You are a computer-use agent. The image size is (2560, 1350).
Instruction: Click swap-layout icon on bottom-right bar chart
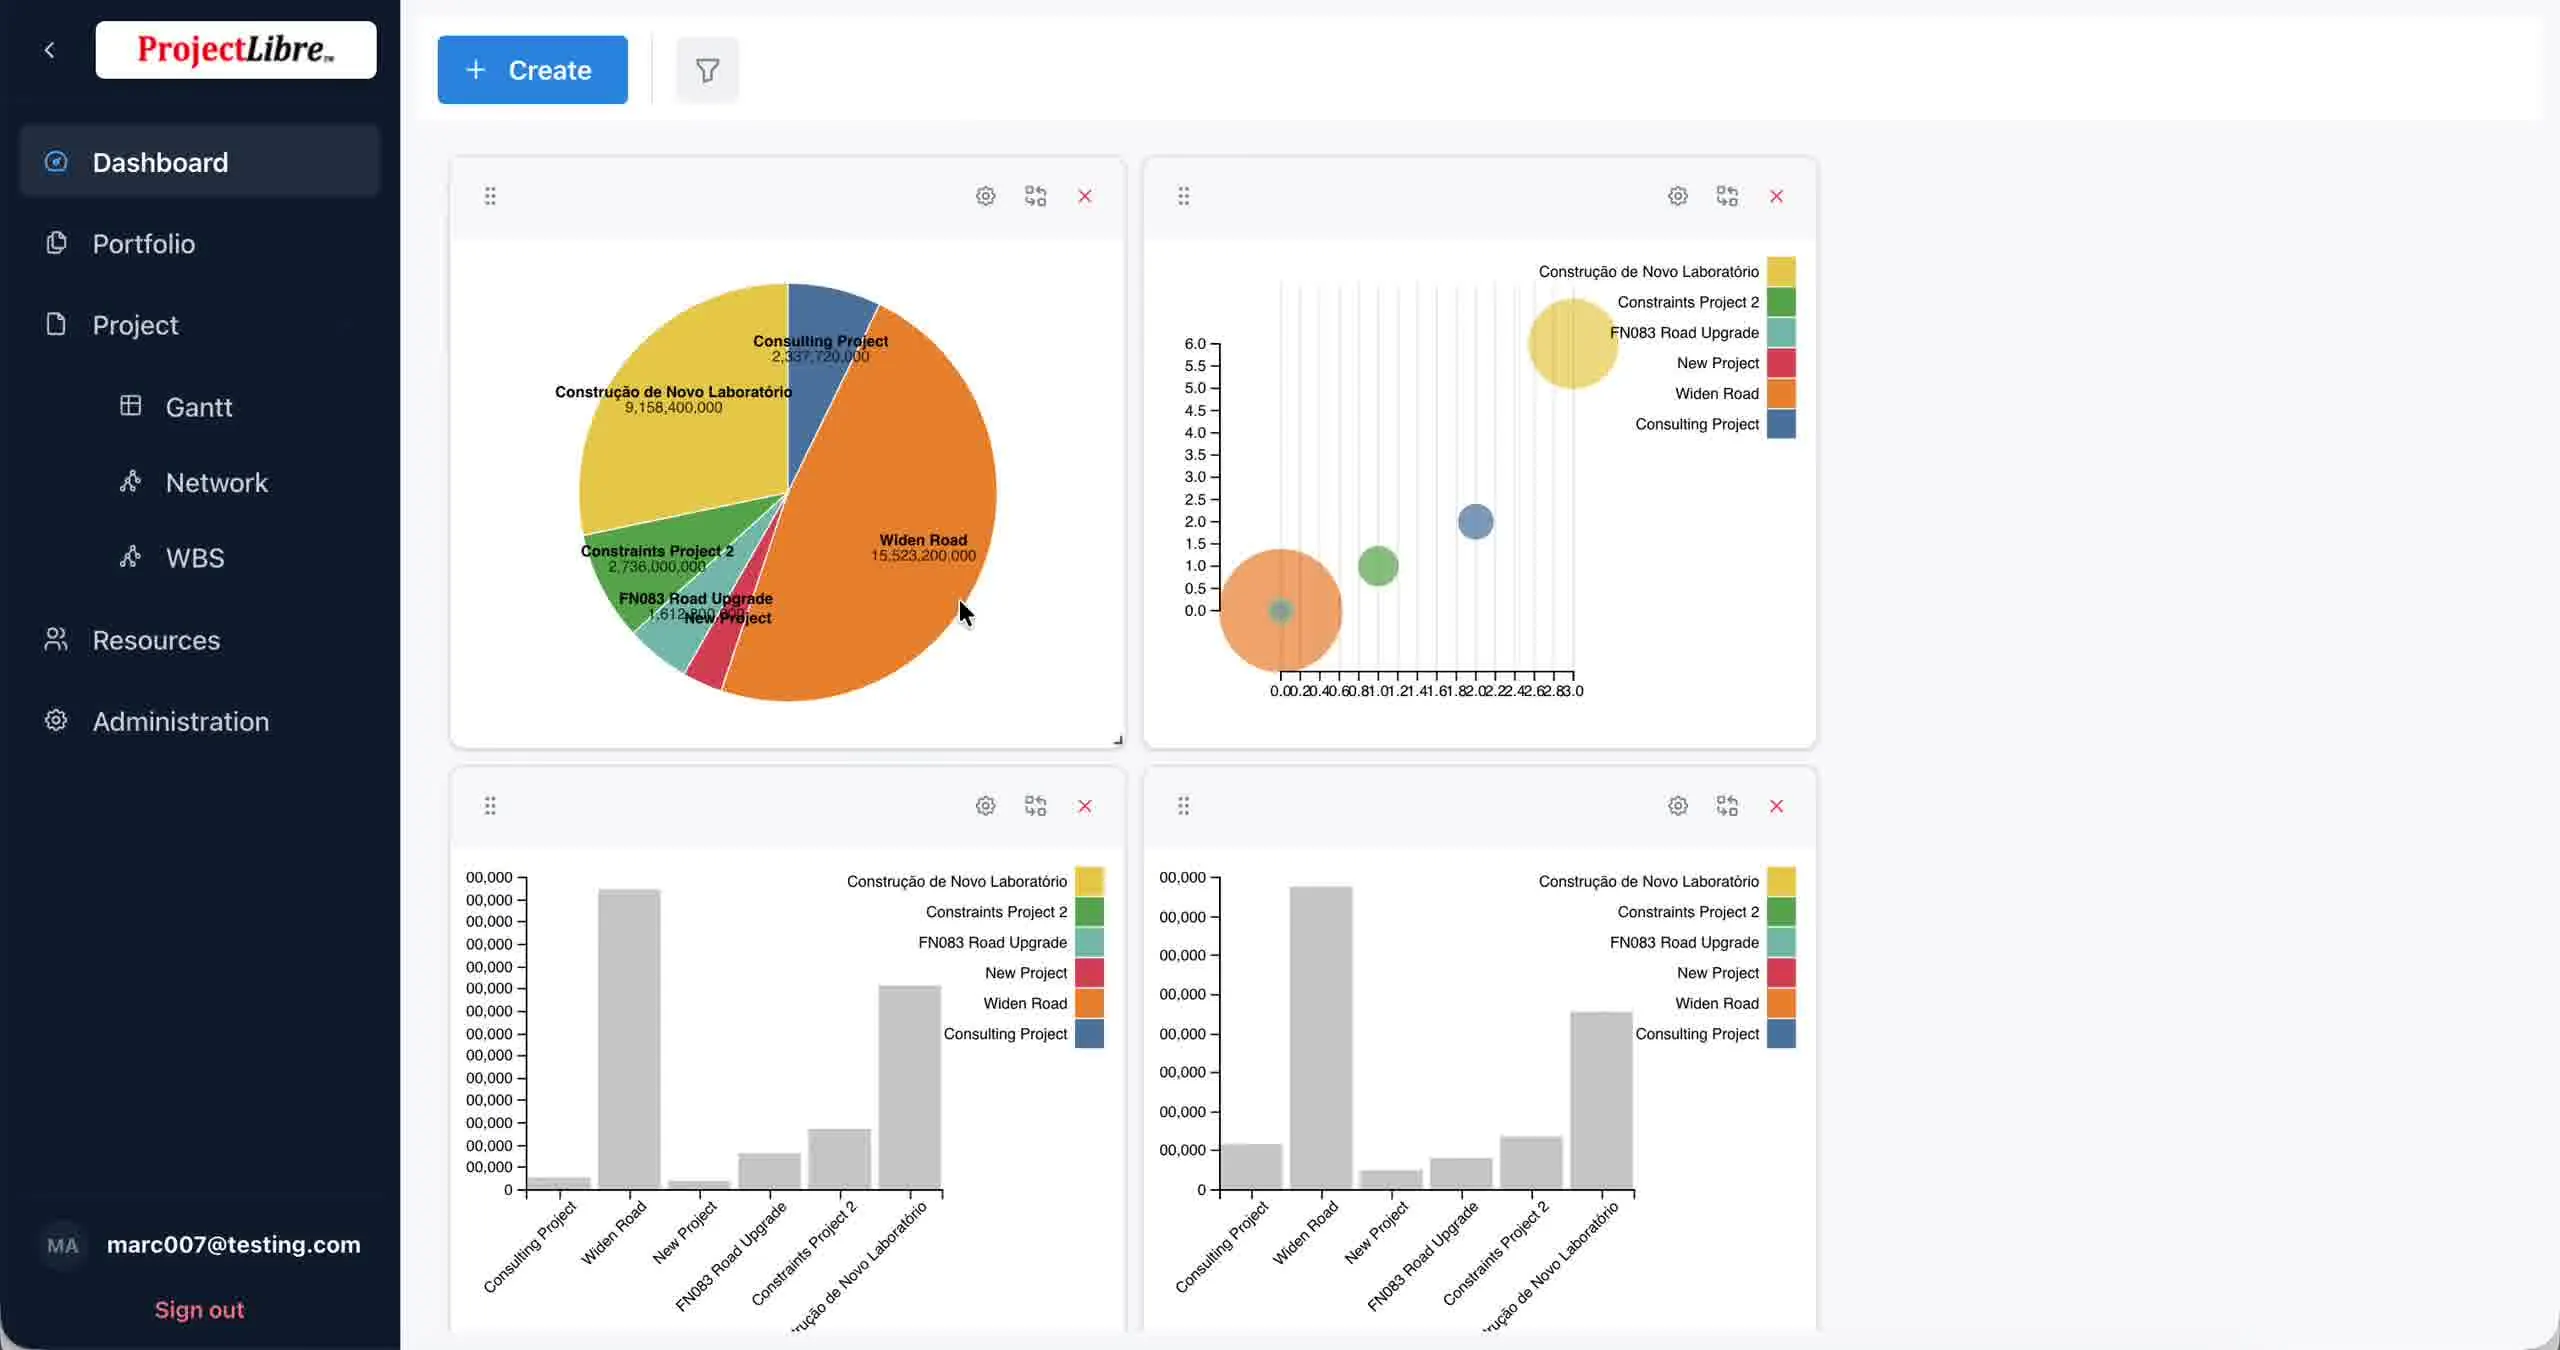pos(1727,806)
